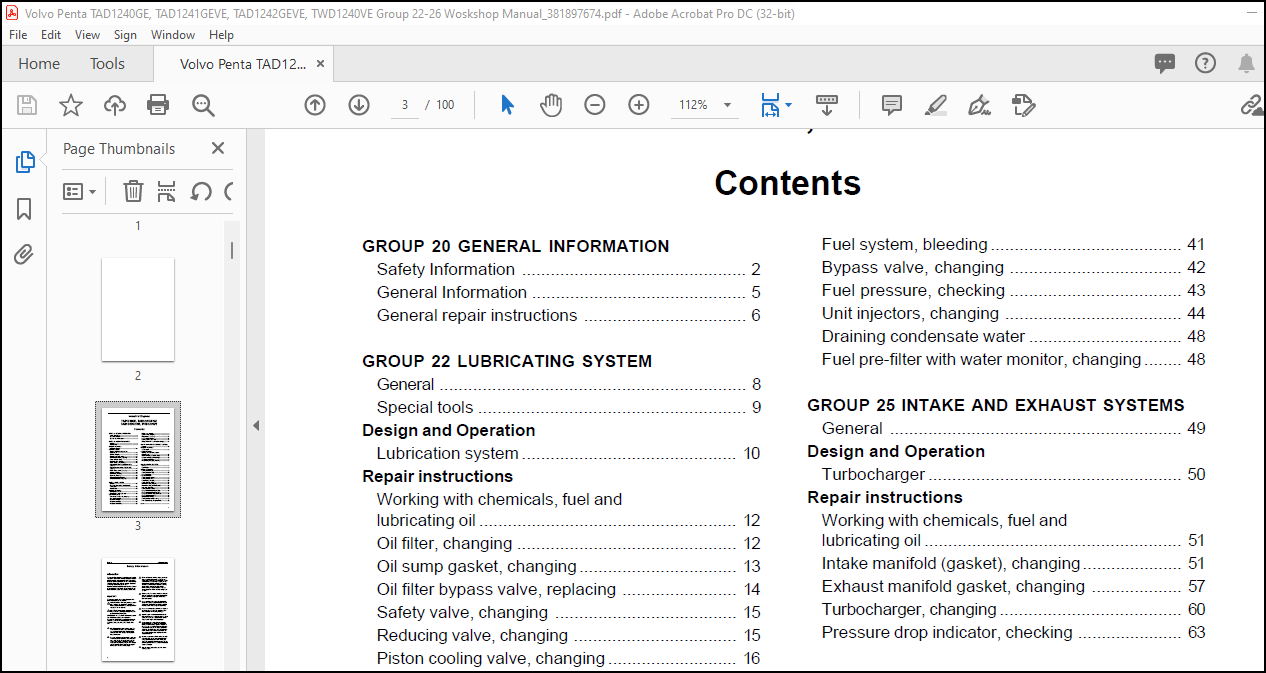Viewport: 1266px width, 673px height.
Task: Switch to the Tools tab
Action: tap(108, 63)
